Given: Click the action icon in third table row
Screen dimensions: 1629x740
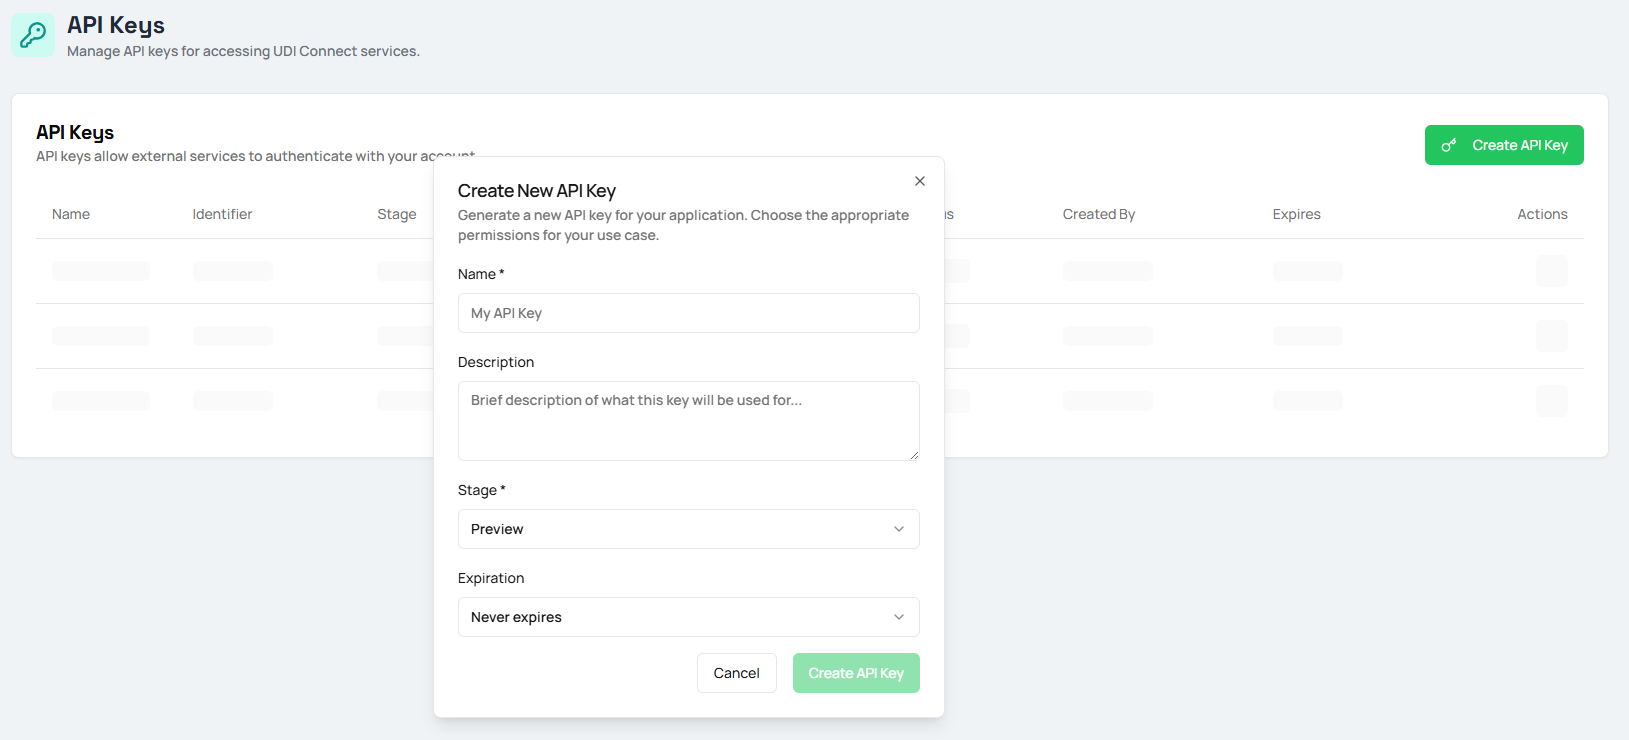Looking at the screenshot, I should [1551, 400].
